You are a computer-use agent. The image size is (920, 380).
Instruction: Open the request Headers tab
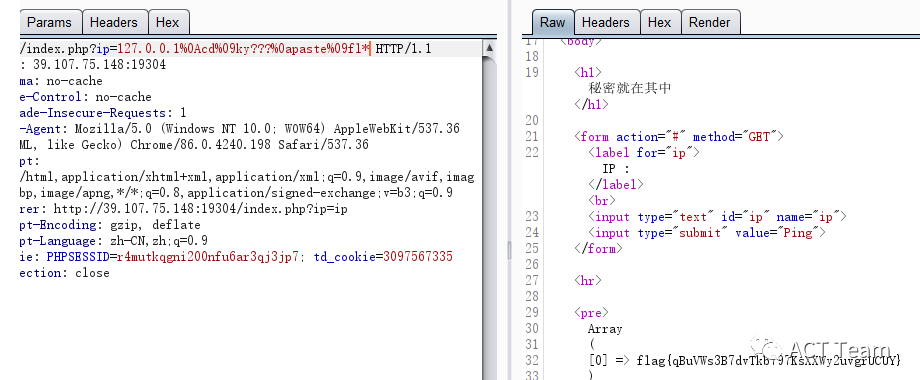[113, 22]
